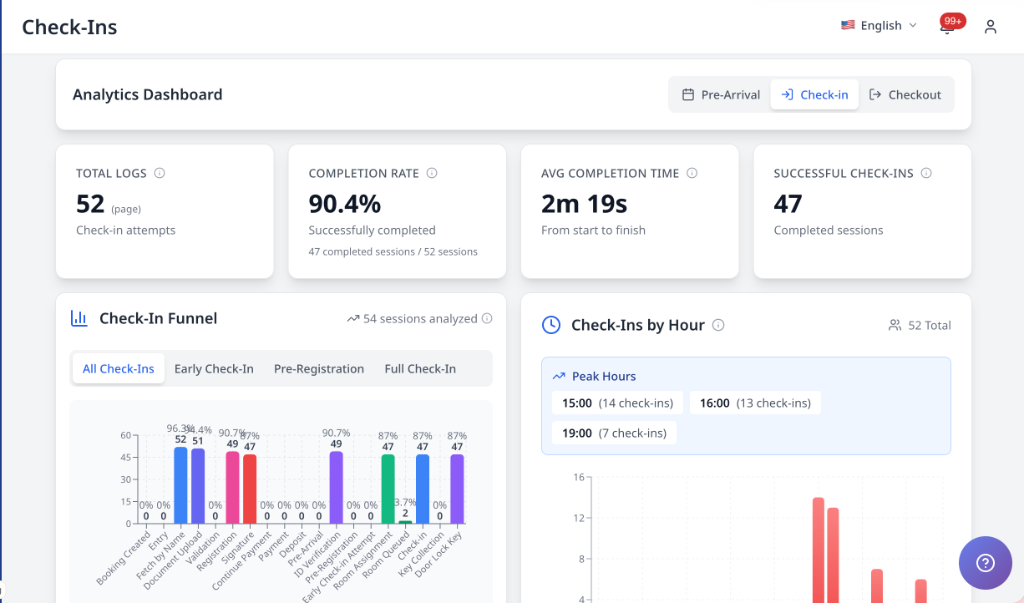Screen dimensions: 1024x603
Task: Open the notification bell with 99+ badge
Action: 946,27
